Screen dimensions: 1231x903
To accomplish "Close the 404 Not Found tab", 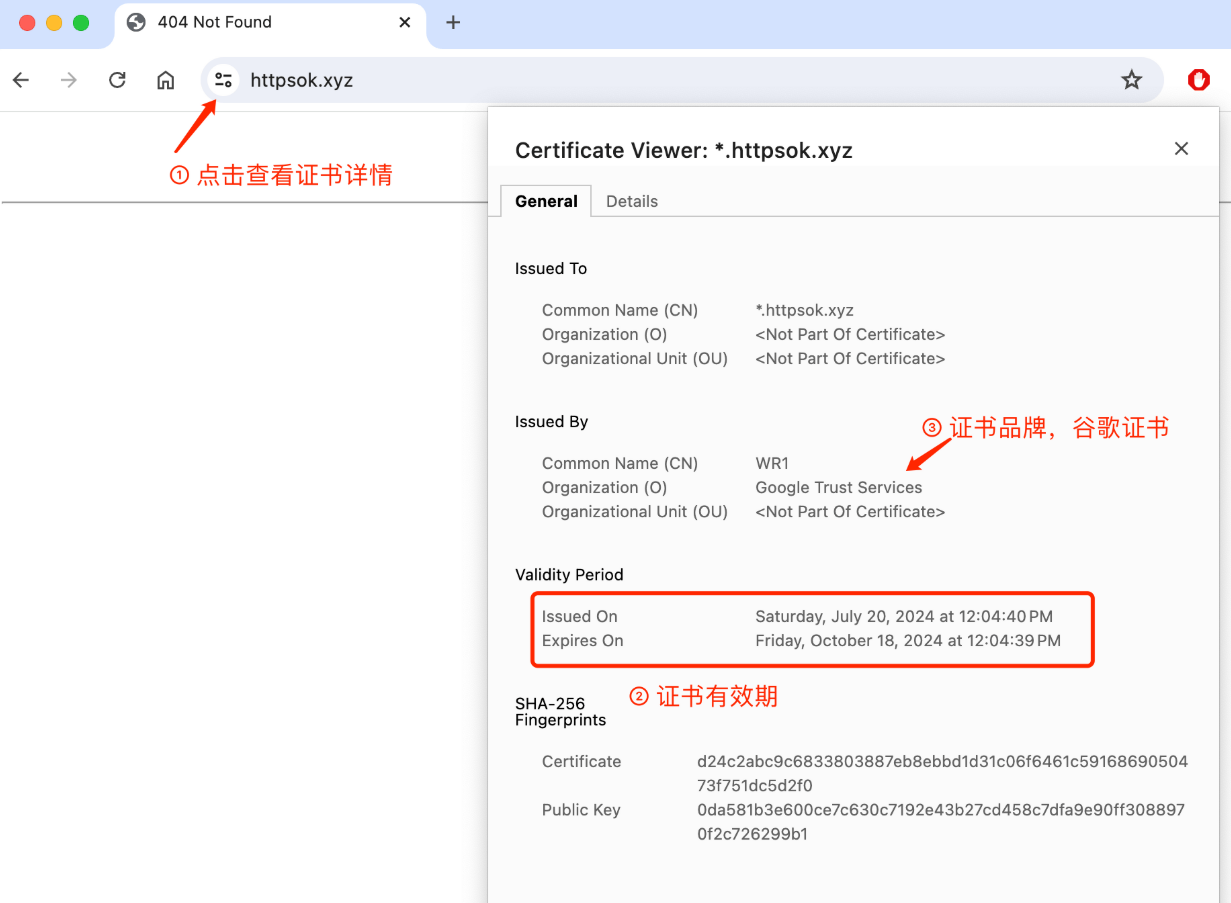I will [x=405, y=22].
